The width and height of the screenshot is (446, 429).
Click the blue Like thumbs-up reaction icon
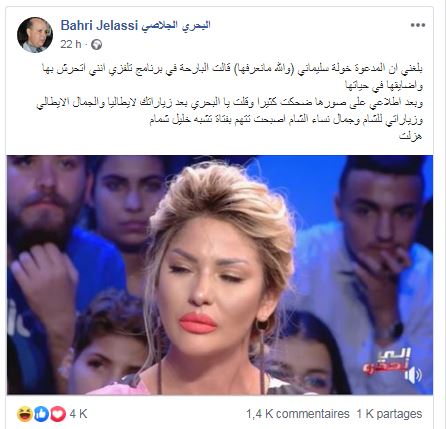click(x=41, y=414)
